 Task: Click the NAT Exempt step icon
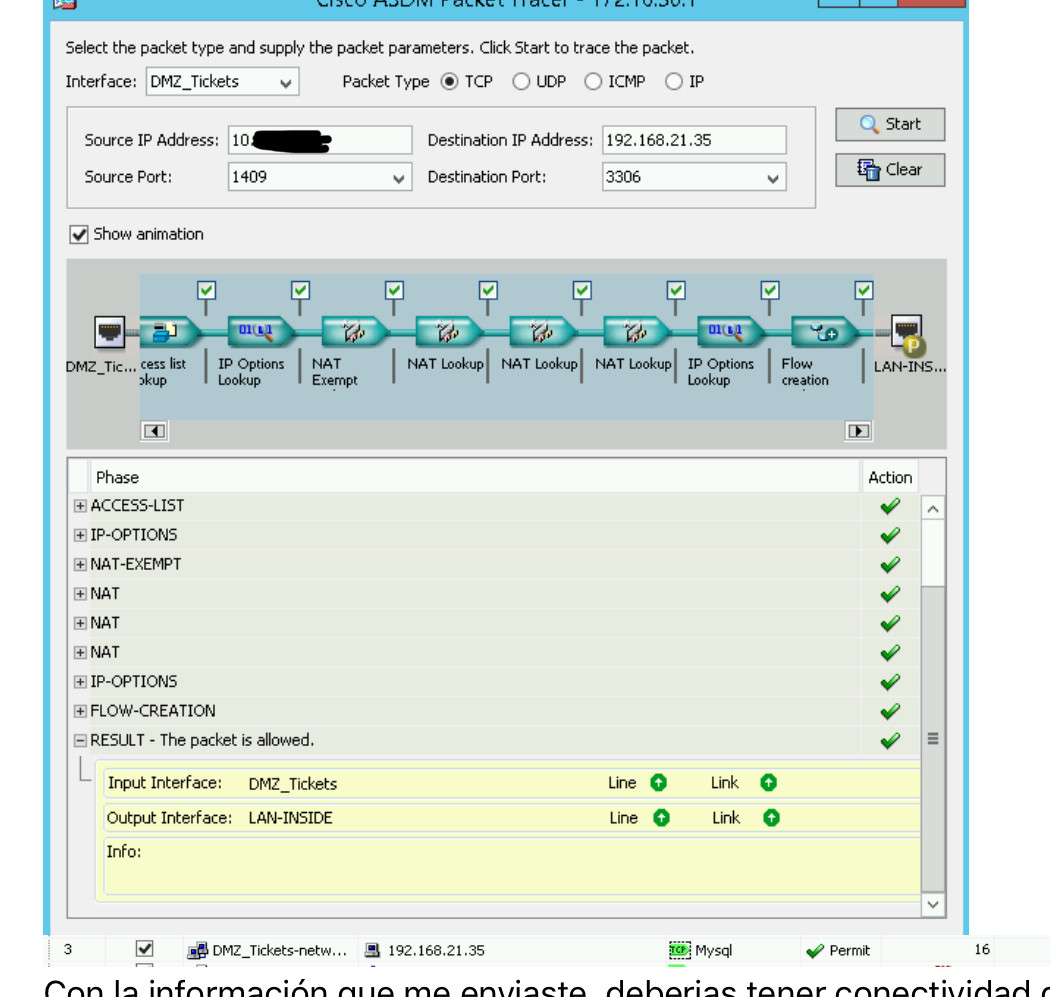click(354, 331)
